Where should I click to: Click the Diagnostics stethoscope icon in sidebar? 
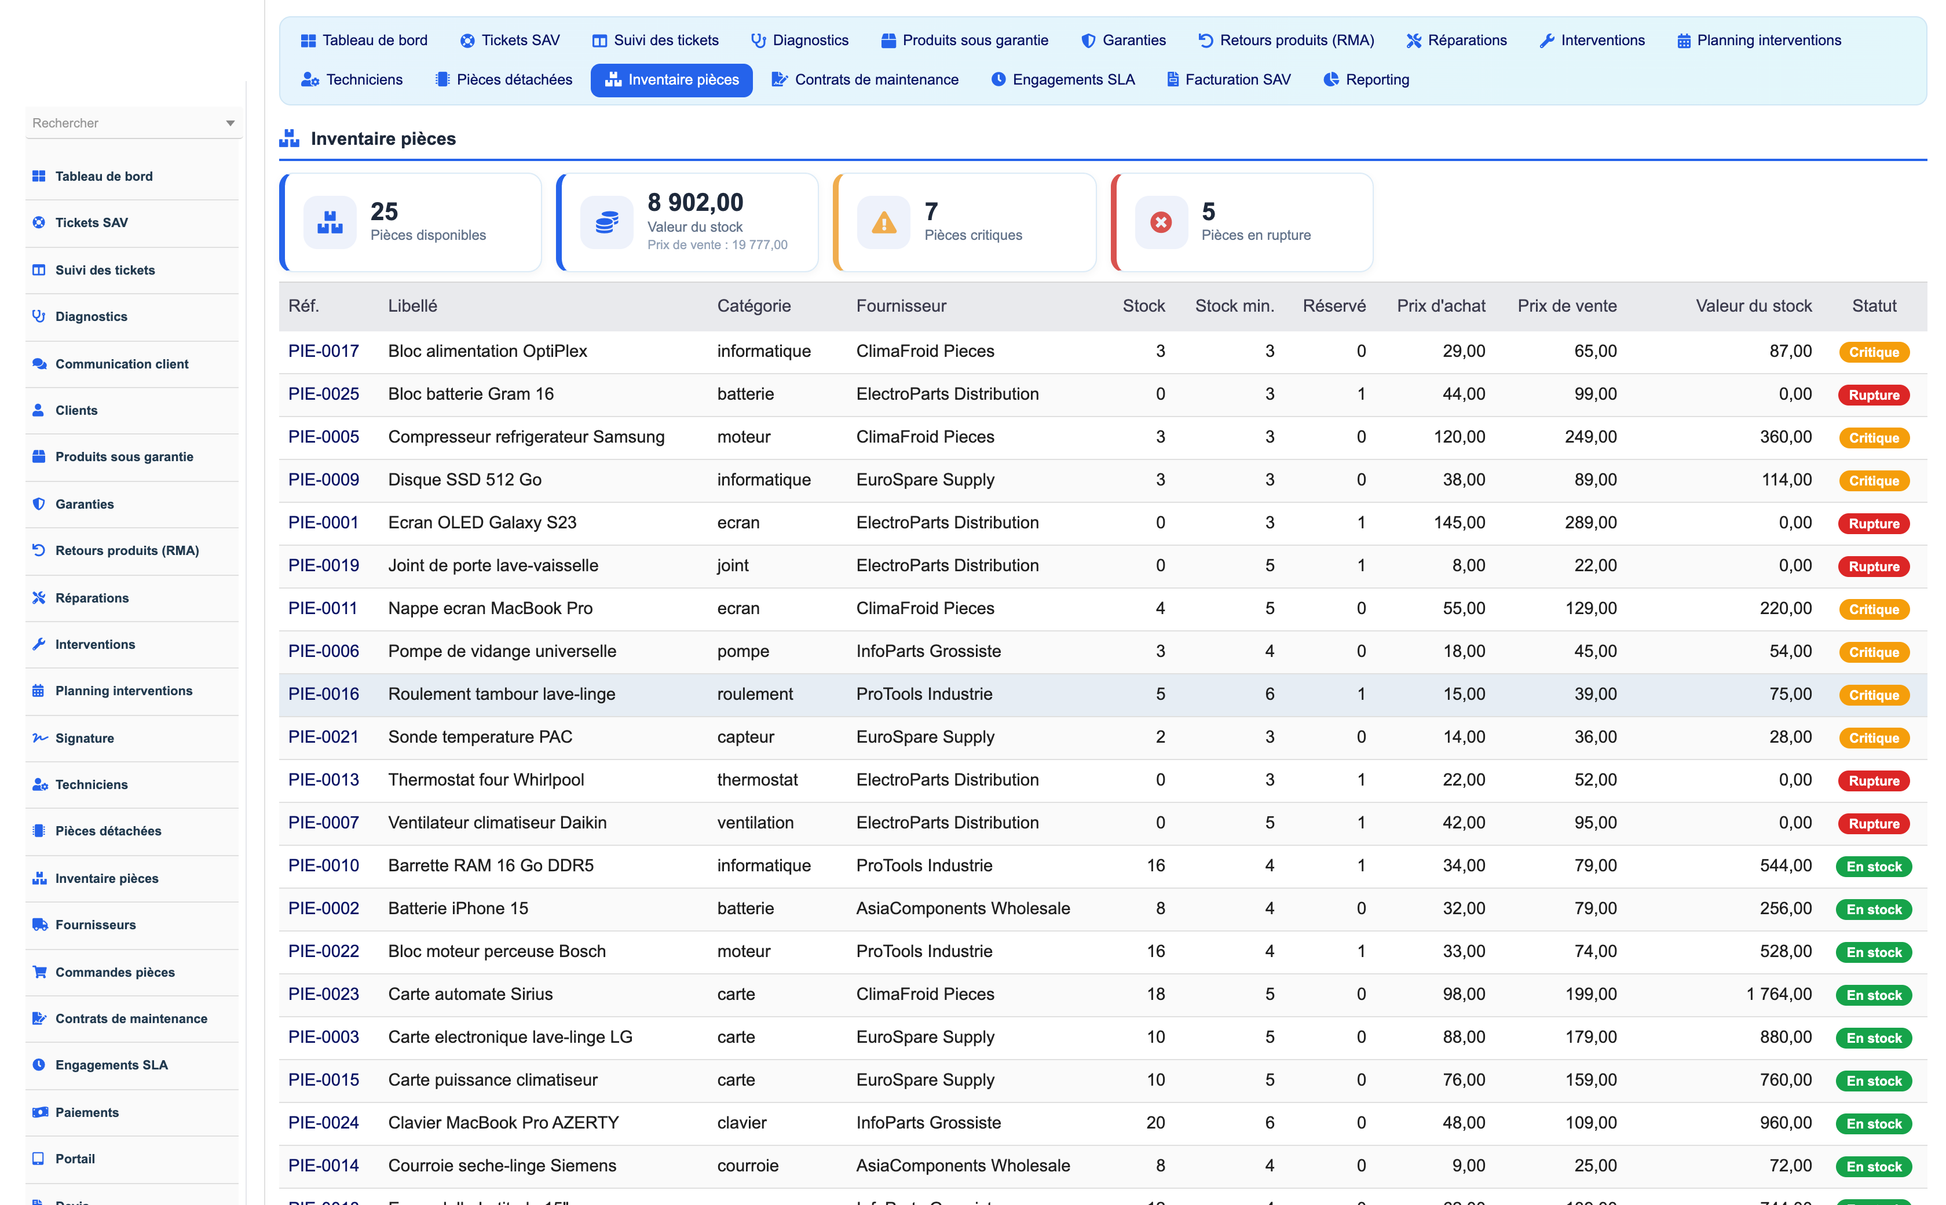[x=39, y=316]
